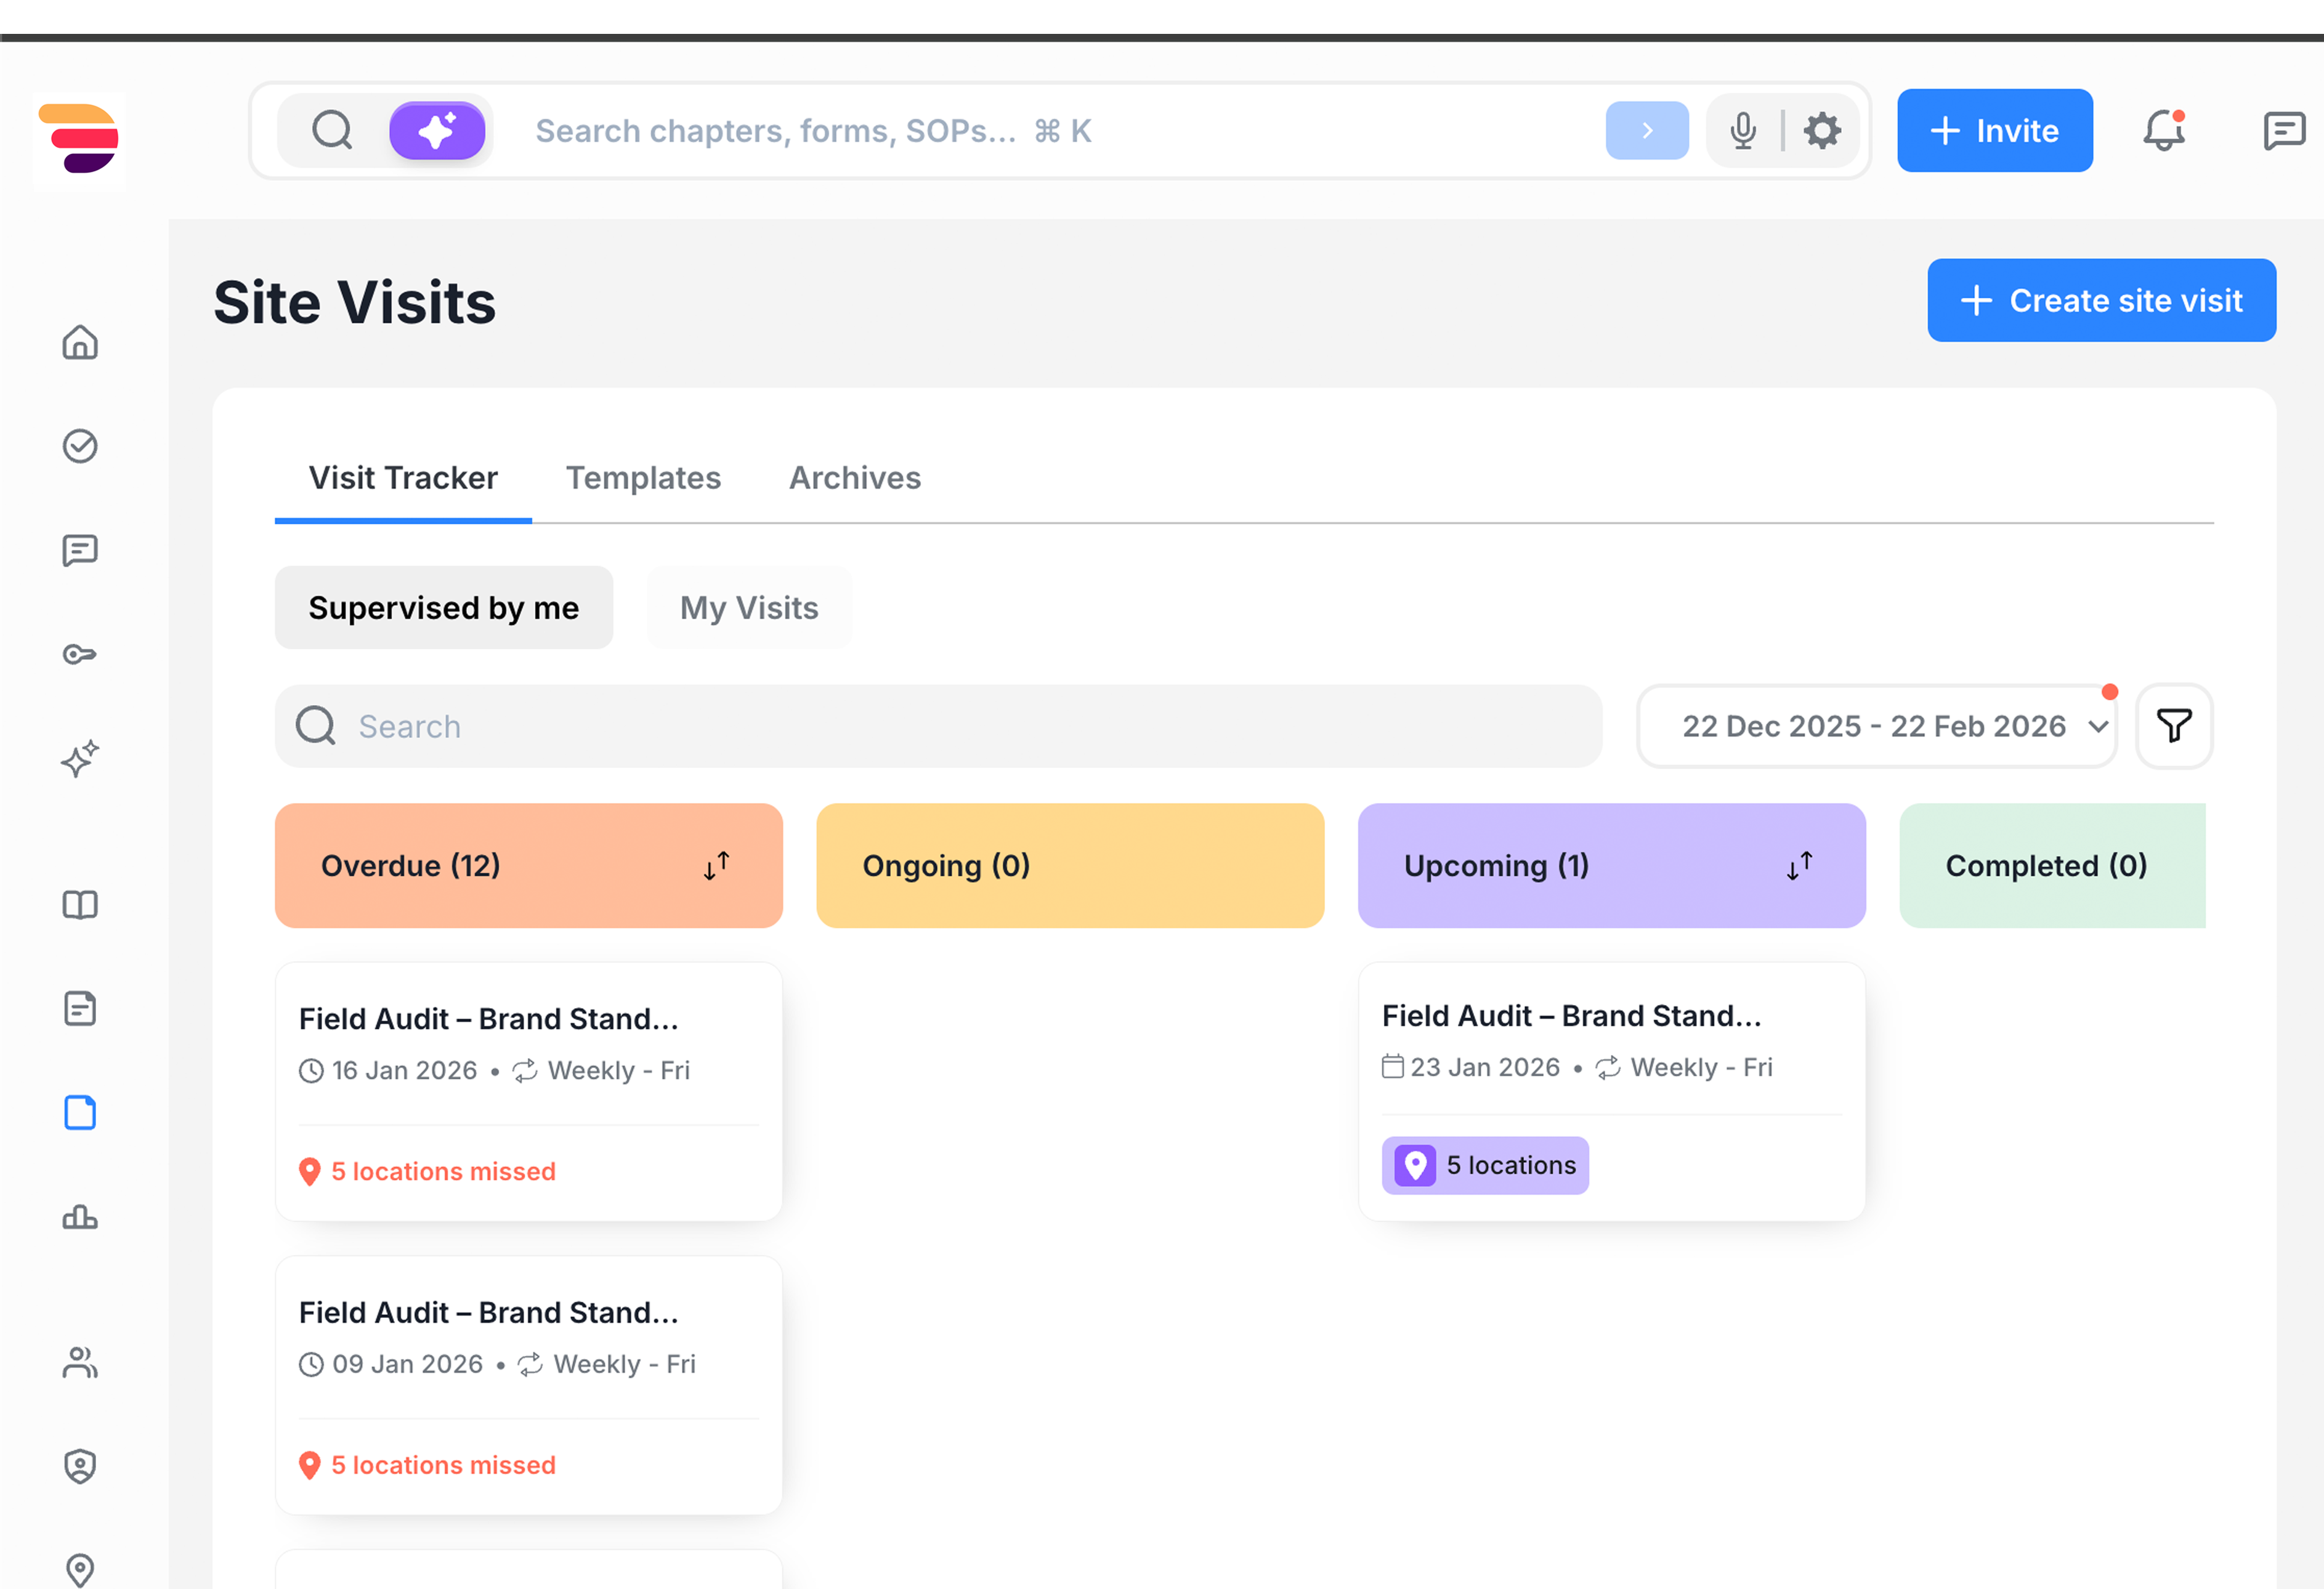Open the key icon in sidebar

coord(80,655)
